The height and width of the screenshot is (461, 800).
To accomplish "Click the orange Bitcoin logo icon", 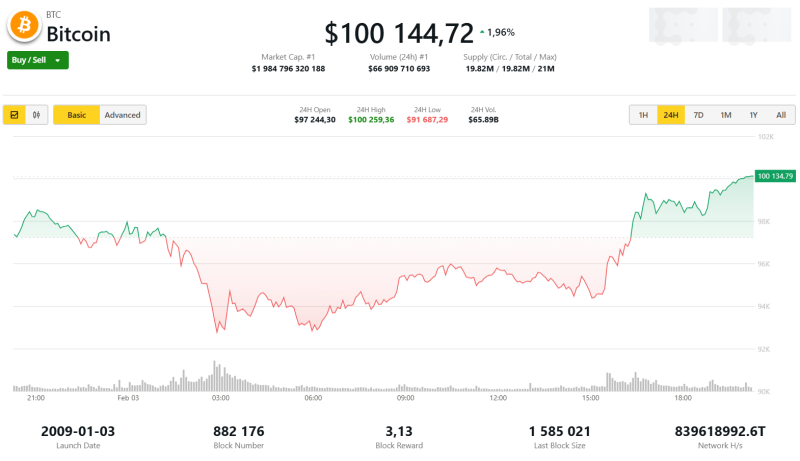I will point(23,27).
